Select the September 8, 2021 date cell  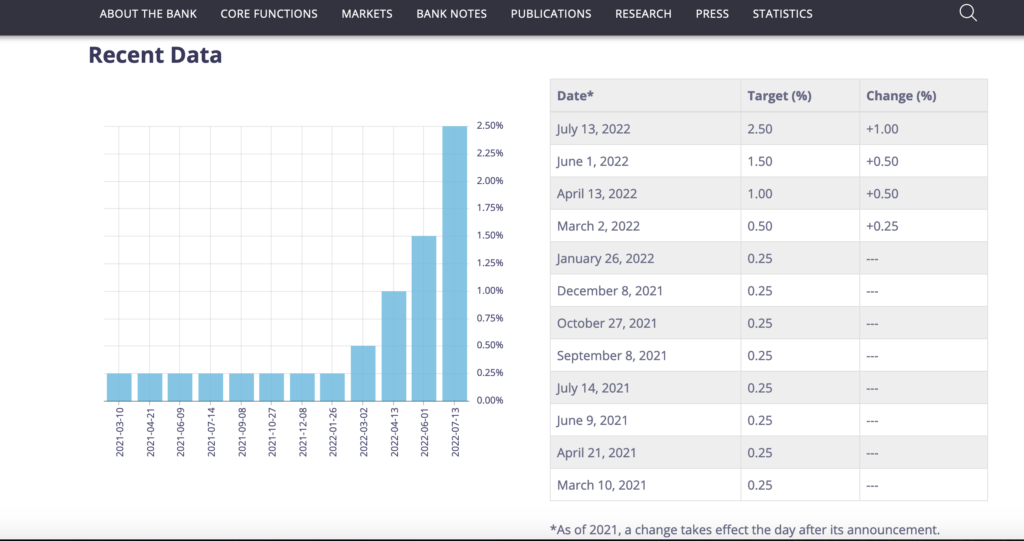pyautogui.click(x=645, y=355)
